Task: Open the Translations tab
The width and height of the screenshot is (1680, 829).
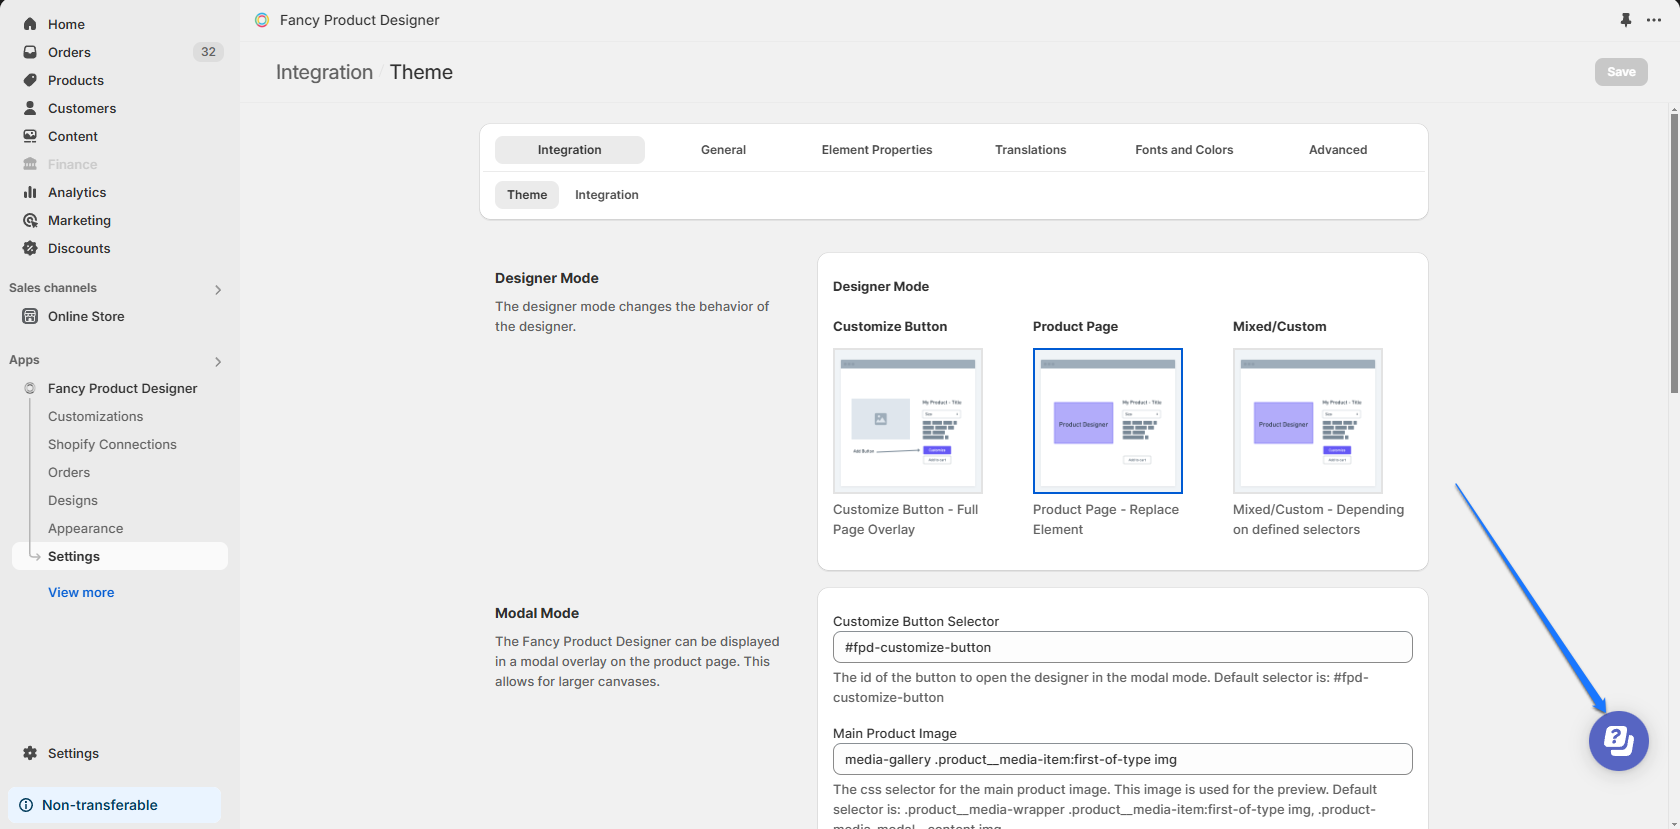Action: (1031, 150)
